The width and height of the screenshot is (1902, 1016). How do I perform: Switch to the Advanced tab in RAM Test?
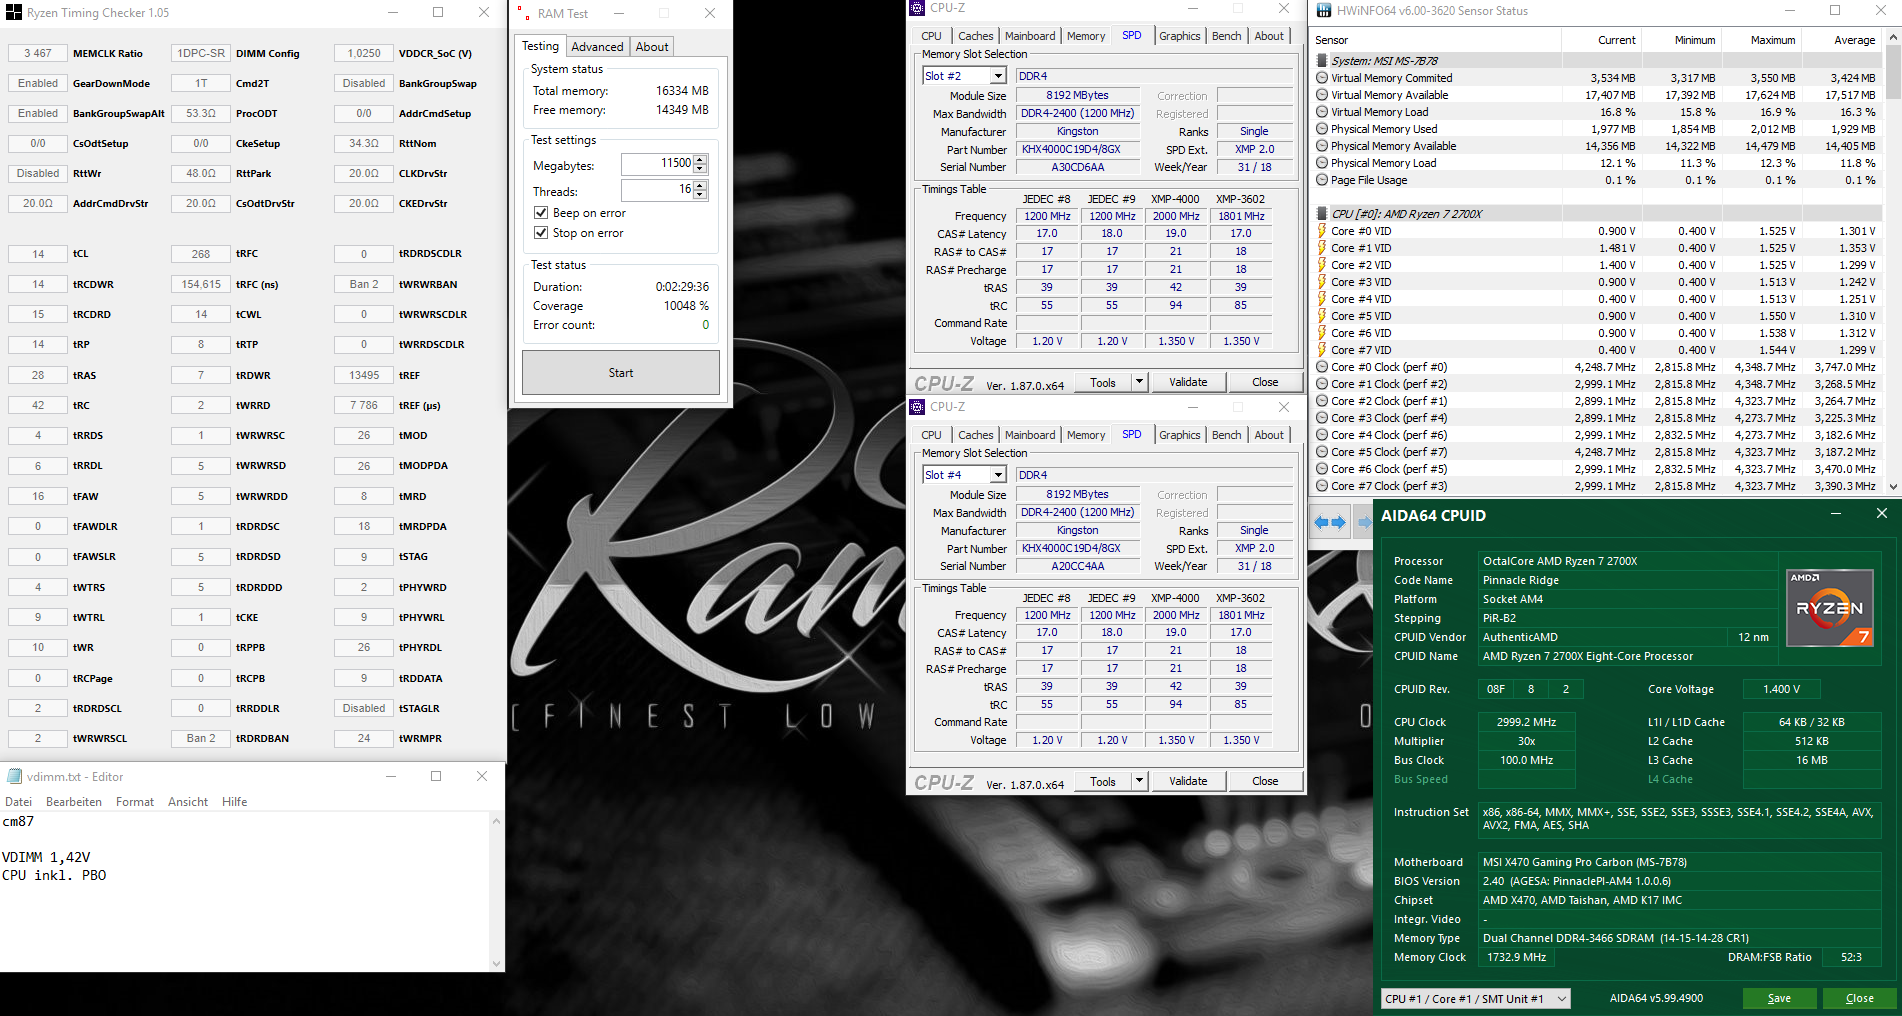coord(597,47)
